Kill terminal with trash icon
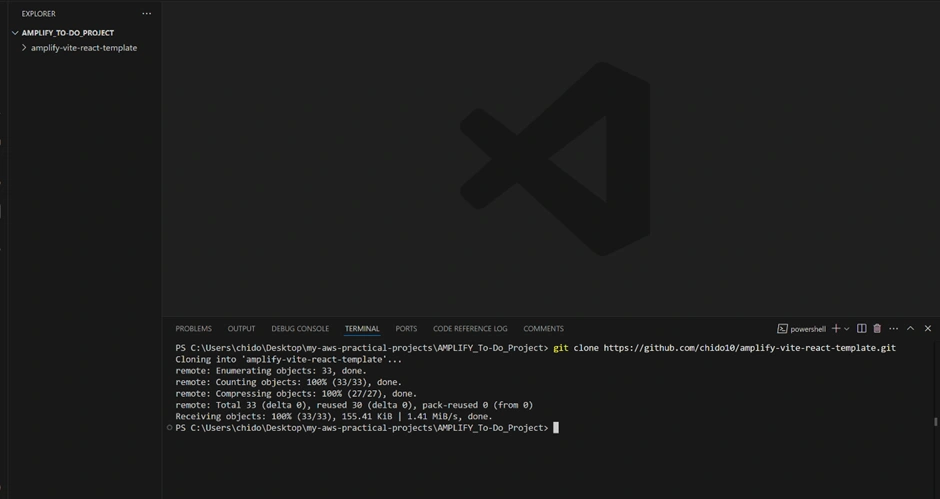940x499 pixels. point(877,329)
